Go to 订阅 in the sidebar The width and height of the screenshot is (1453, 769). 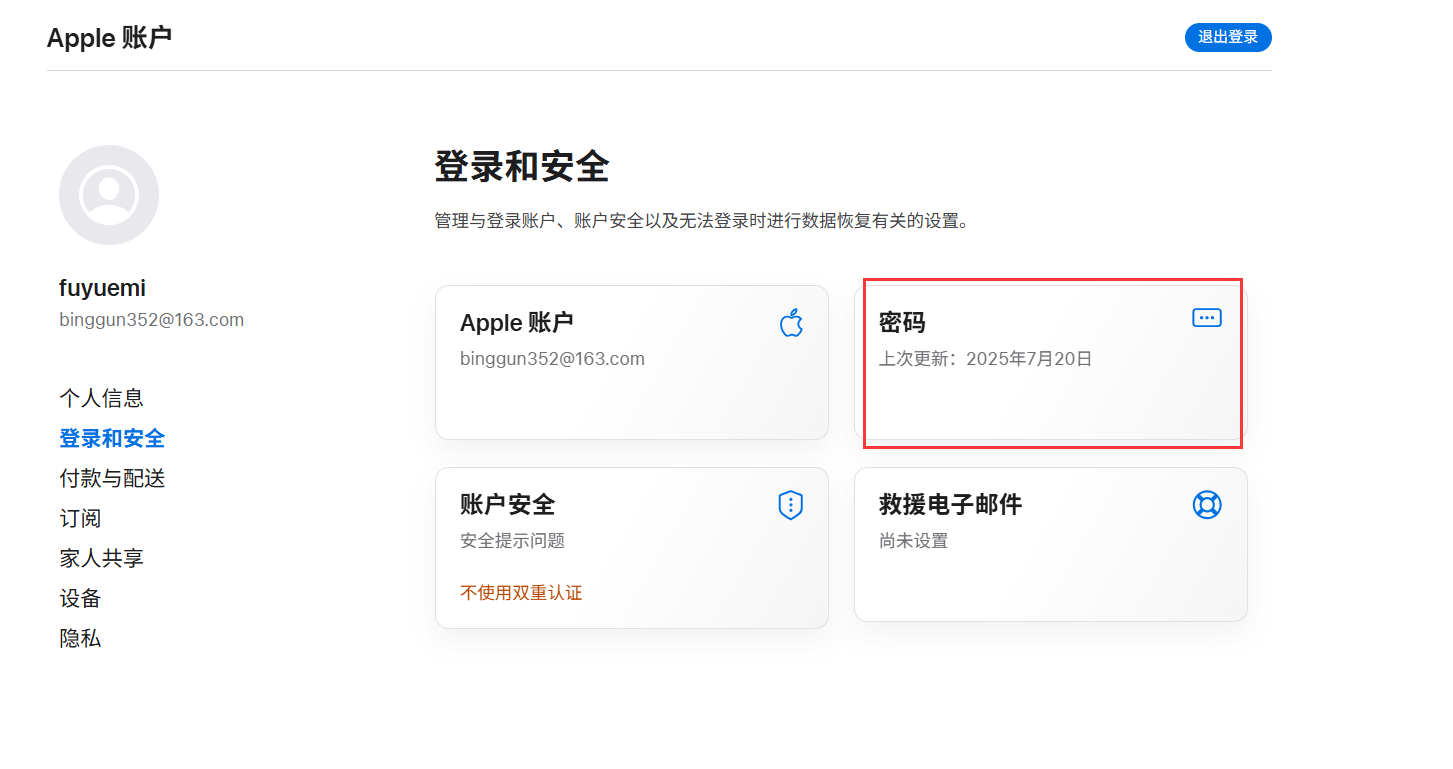pyautogui.click(x=80, y=518)
